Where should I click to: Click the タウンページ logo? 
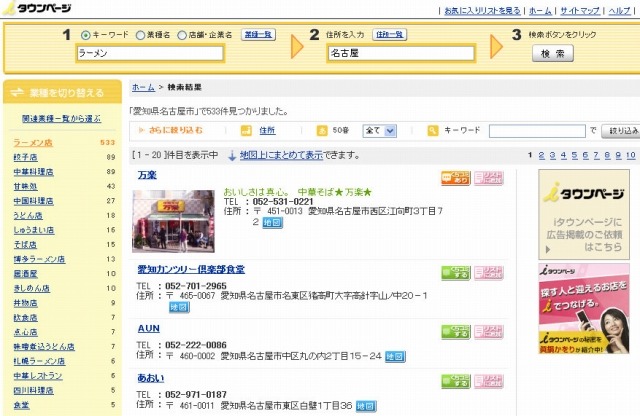point(38,8)
